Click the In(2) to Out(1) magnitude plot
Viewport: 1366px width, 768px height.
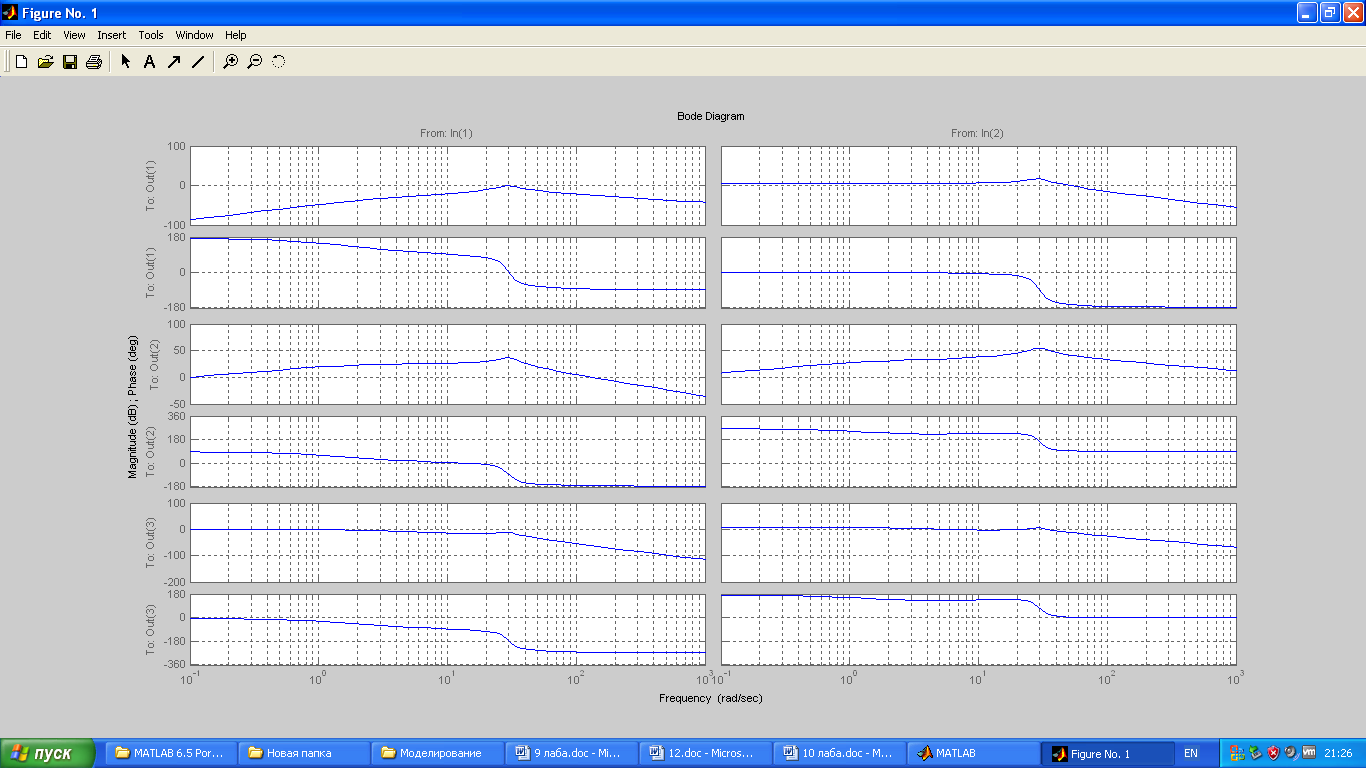[978, 186]
